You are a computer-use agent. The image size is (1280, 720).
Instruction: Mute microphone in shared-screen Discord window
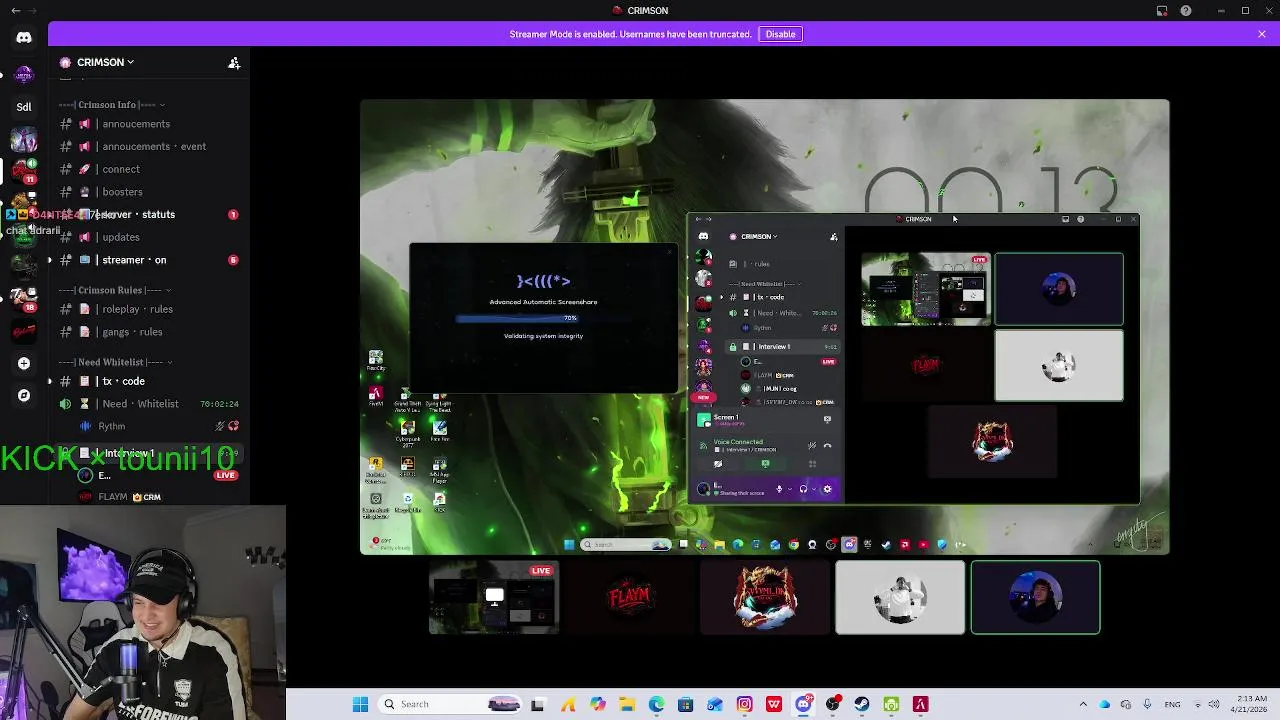click(779, 489)
